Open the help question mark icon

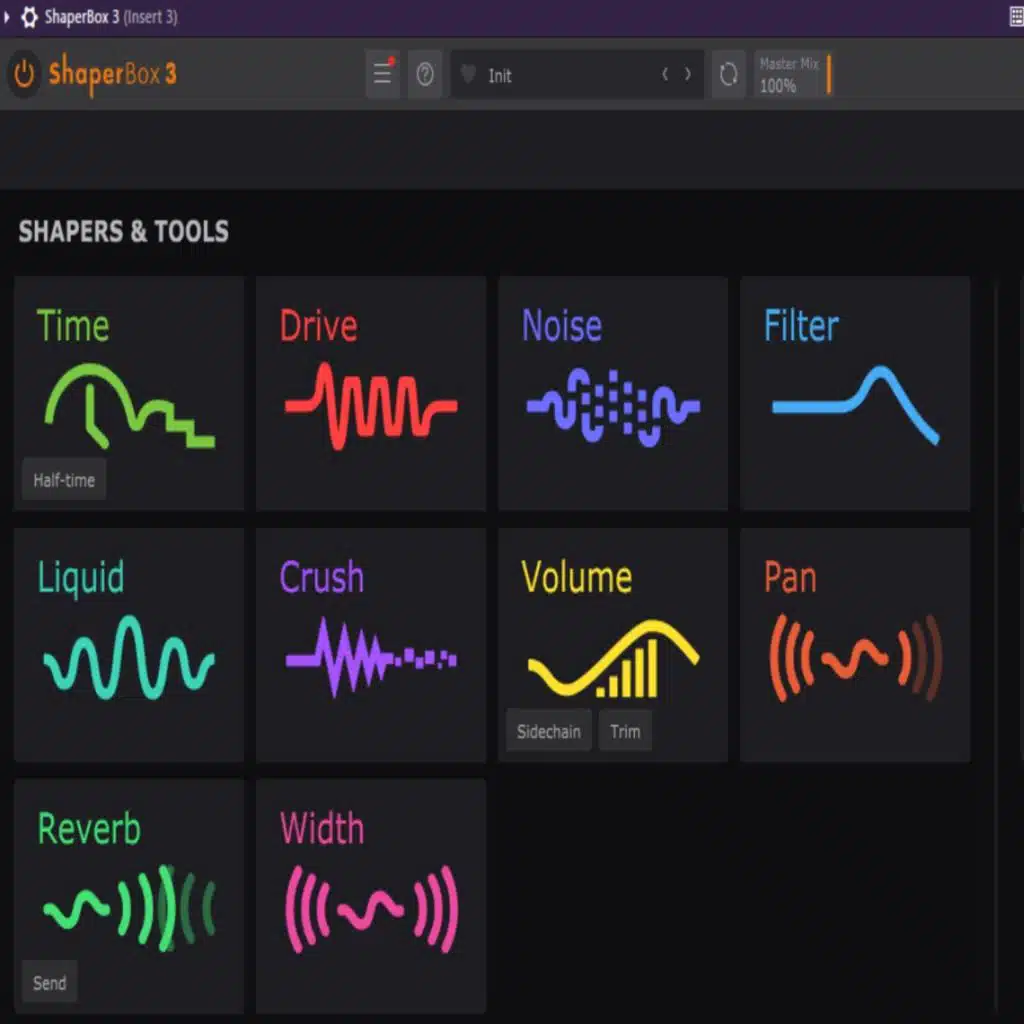point(424,74)
